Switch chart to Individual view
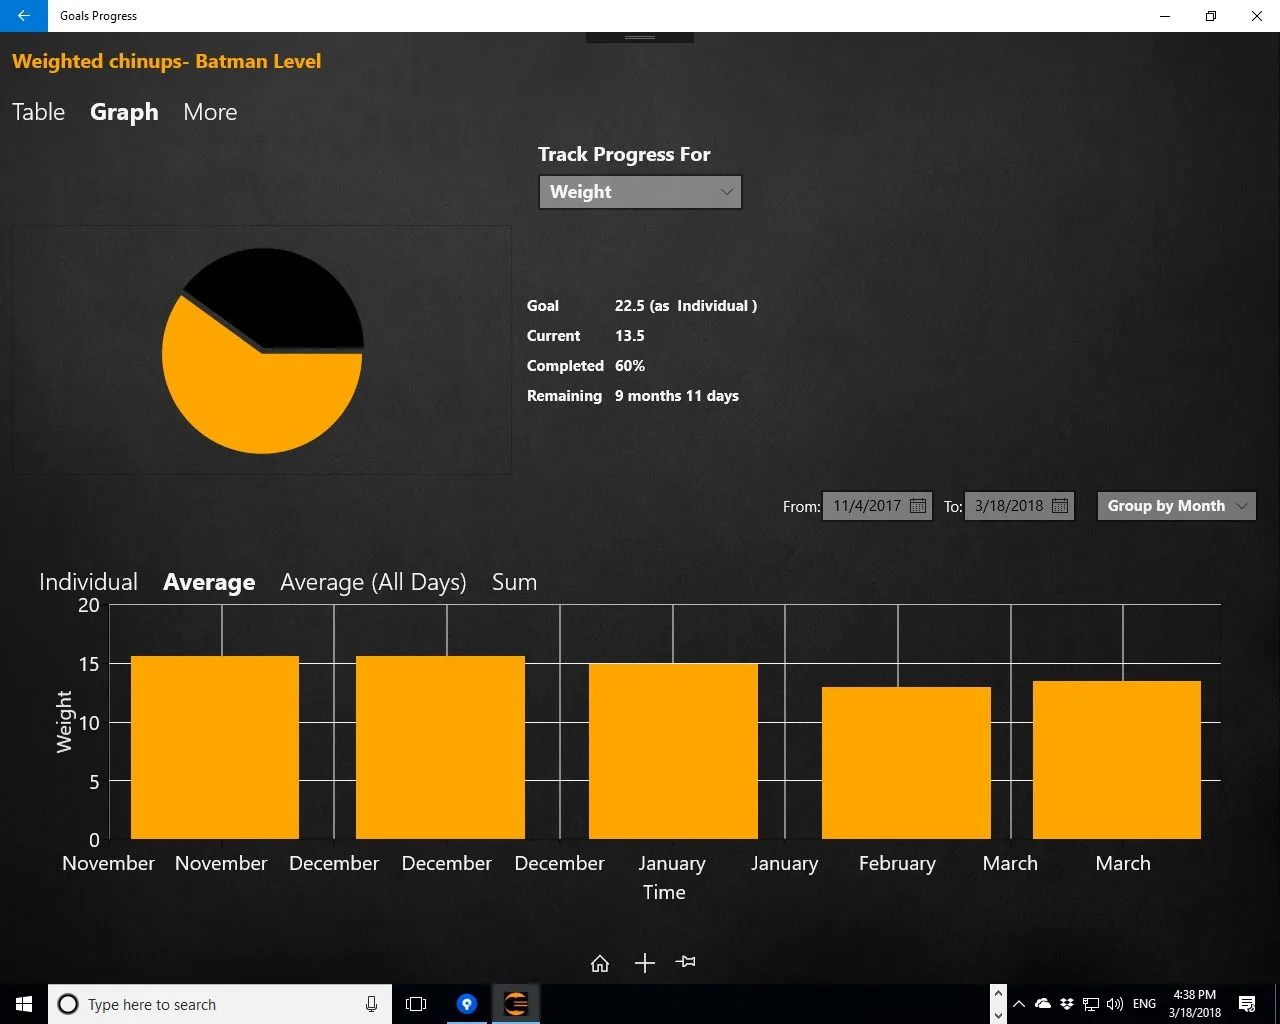Screen dimensions: 1280x1024 [88, 582]
